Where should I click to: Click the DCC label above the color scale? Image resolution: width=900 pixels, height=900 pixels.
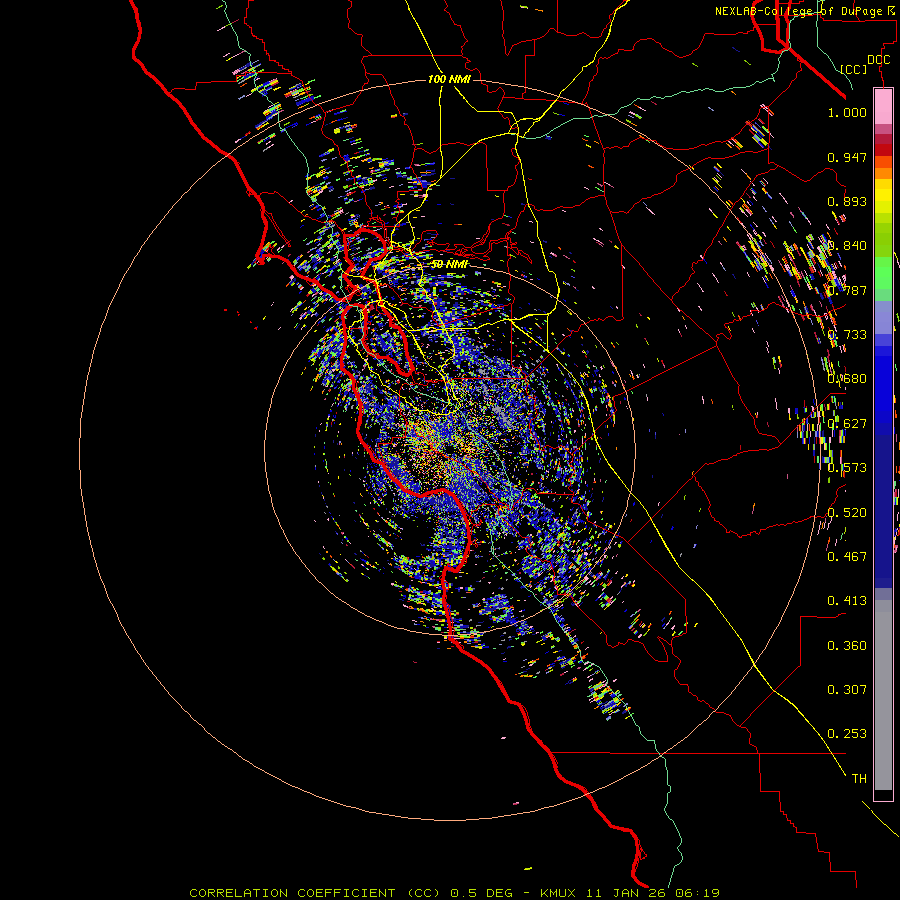tap(878, 60)
